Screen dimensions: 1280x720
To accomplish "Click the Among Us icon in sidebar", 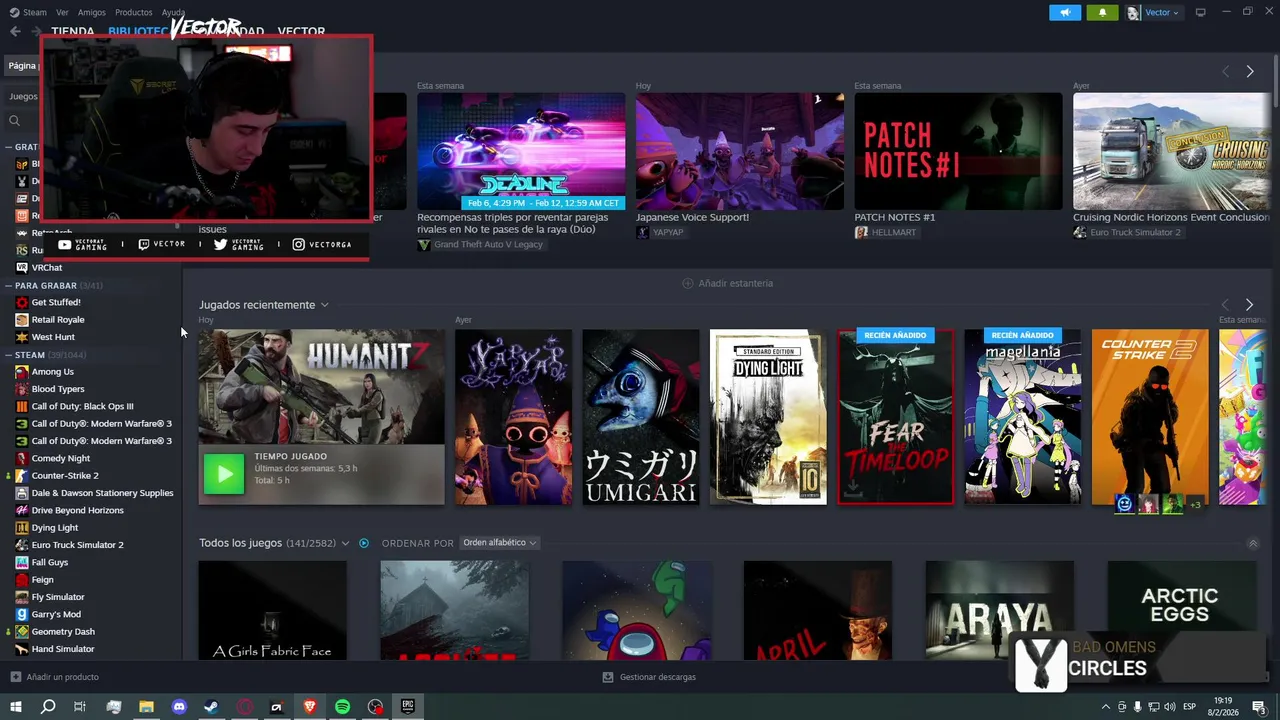I will click(22, 371).
